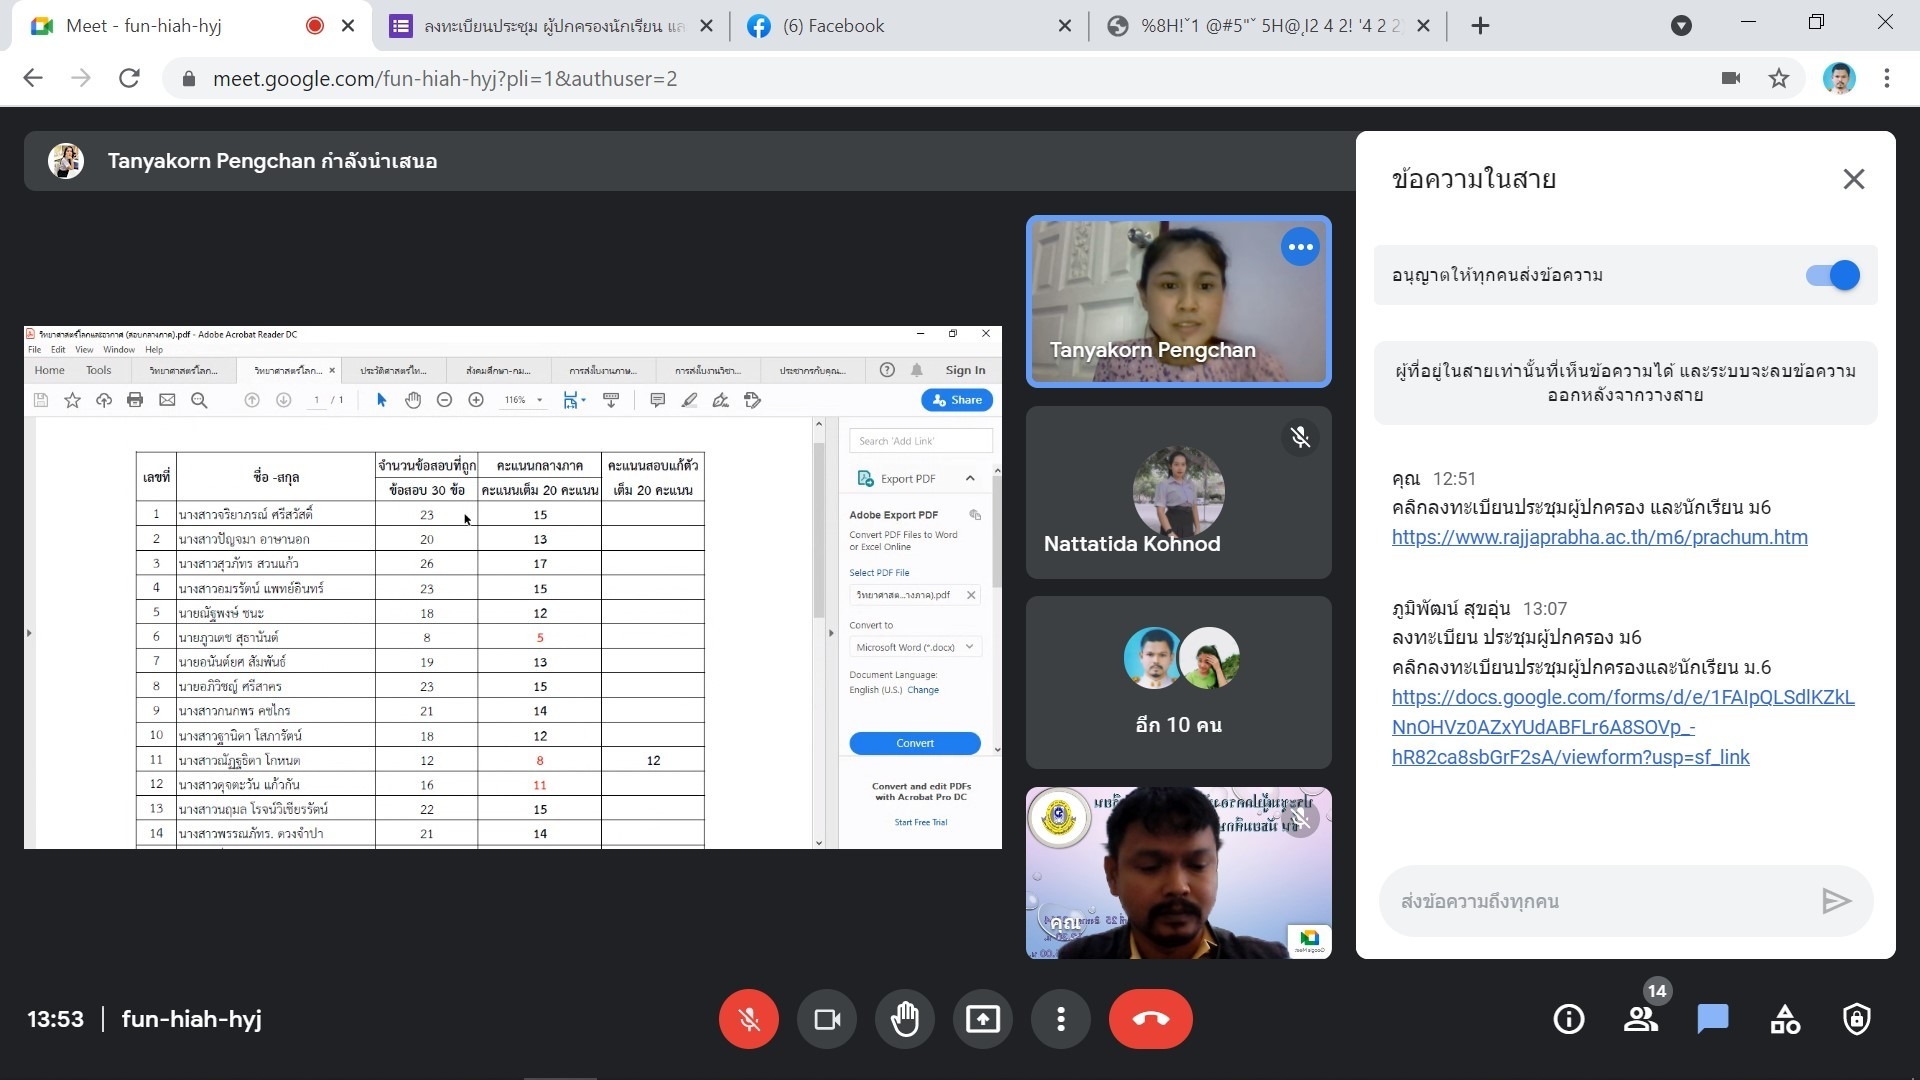Raise hand in the meeting
Image resolution: width=1920 pixels, height=1080 pixels.
(x=905, y=1019)
